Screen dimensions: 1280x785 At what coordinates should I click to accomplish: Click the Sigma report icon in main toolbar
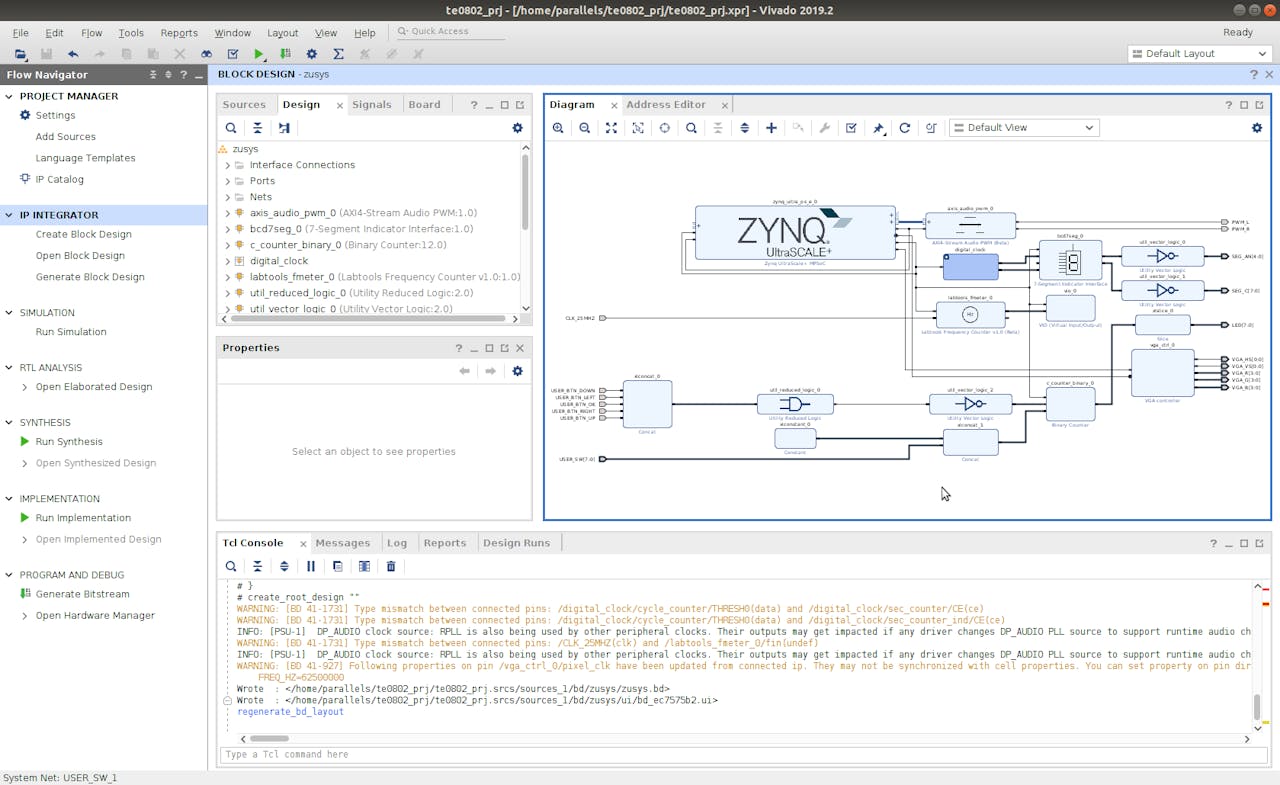pos(338,54)
